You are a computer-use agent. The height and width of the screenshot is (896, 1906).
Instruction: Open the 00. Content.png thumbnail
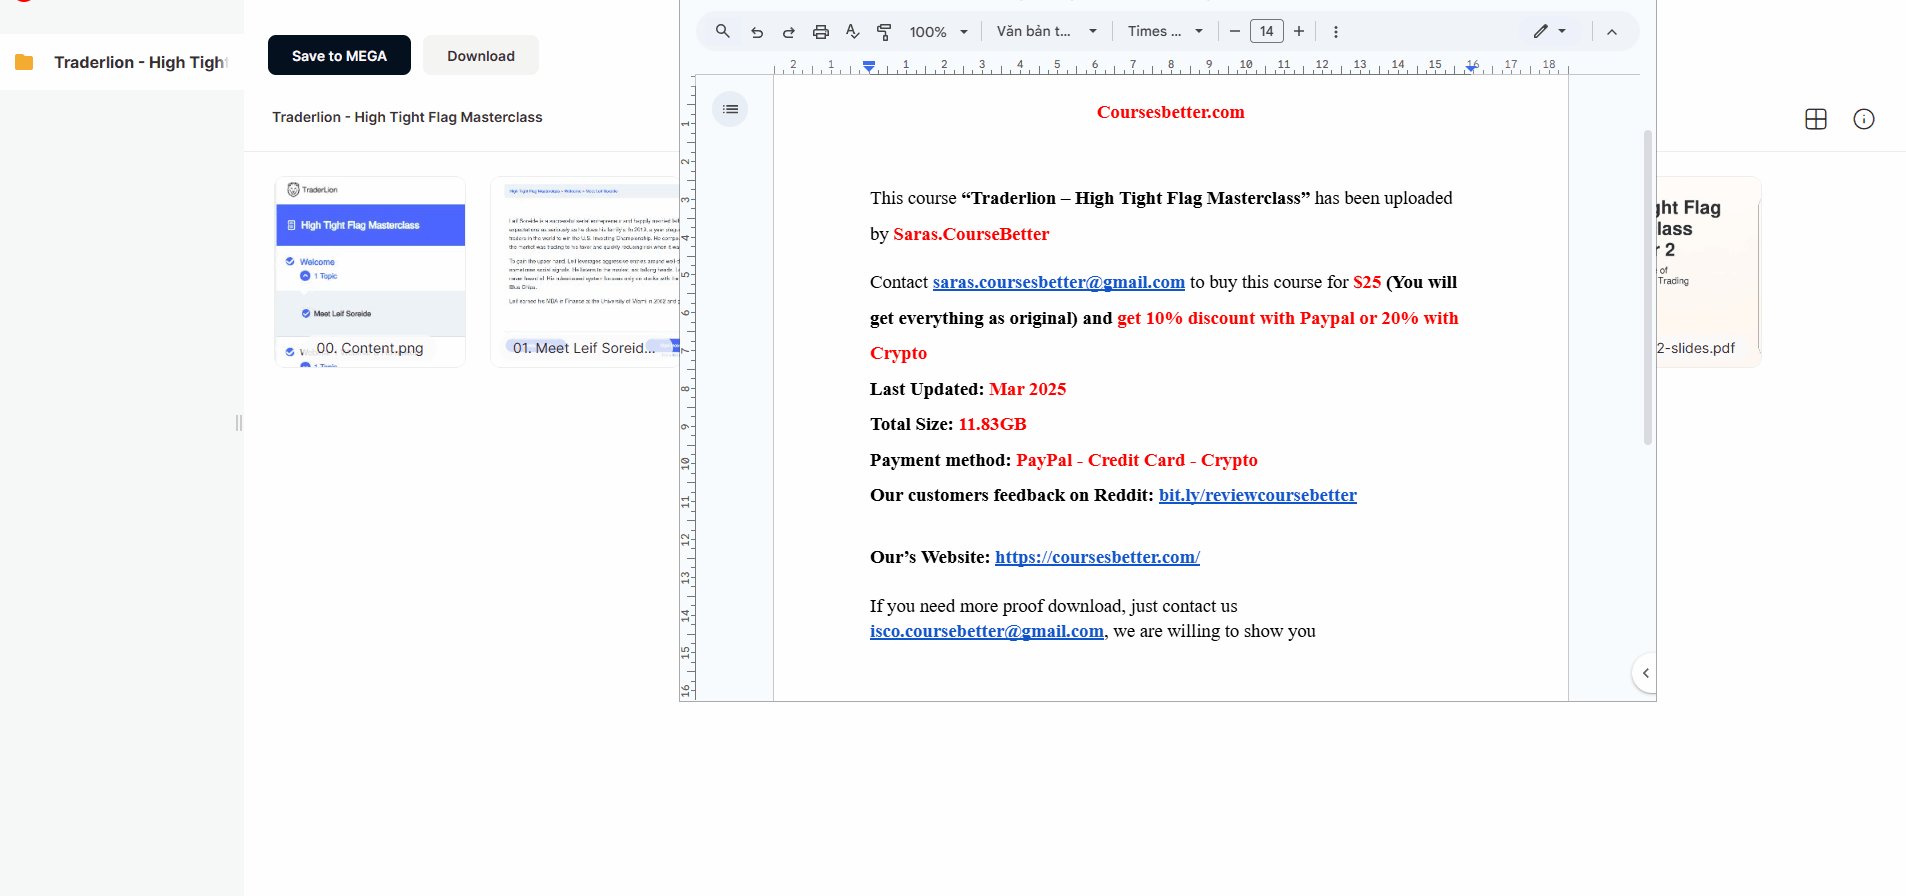[x=370, y=272]
